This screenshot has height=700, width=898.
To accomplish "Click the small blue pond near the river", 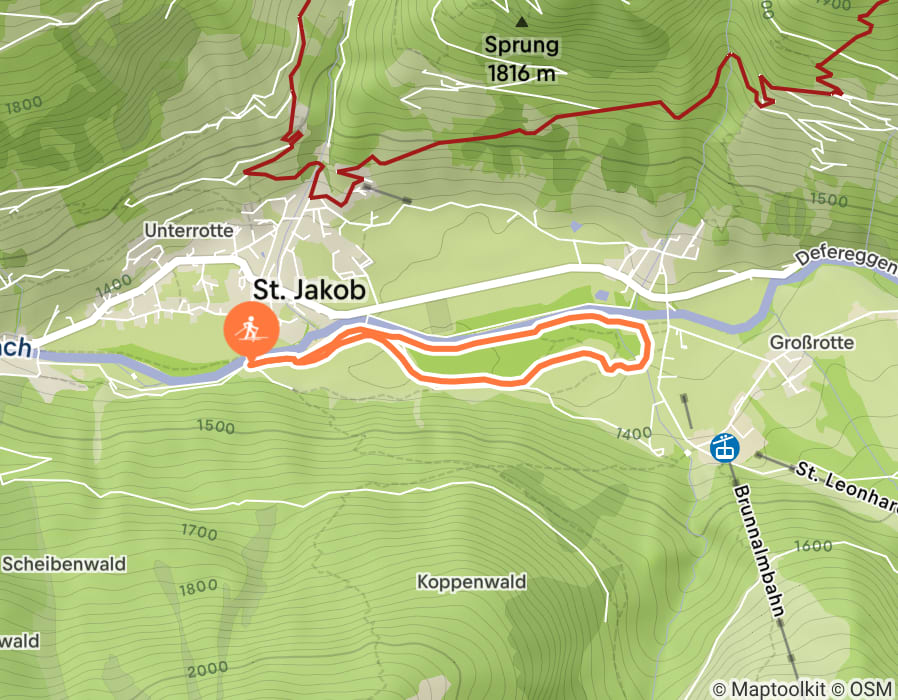I will [602, 295].
